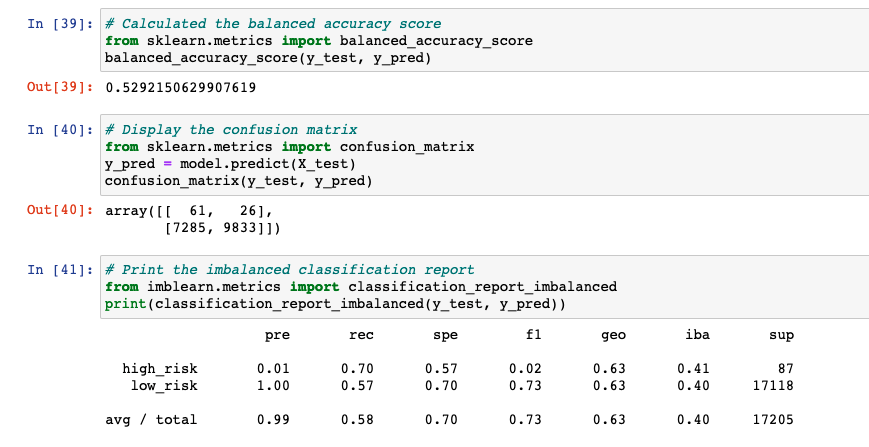The image size is (869, 447).
Task: Click the In [41] prompt label
Action: point(60,270)
